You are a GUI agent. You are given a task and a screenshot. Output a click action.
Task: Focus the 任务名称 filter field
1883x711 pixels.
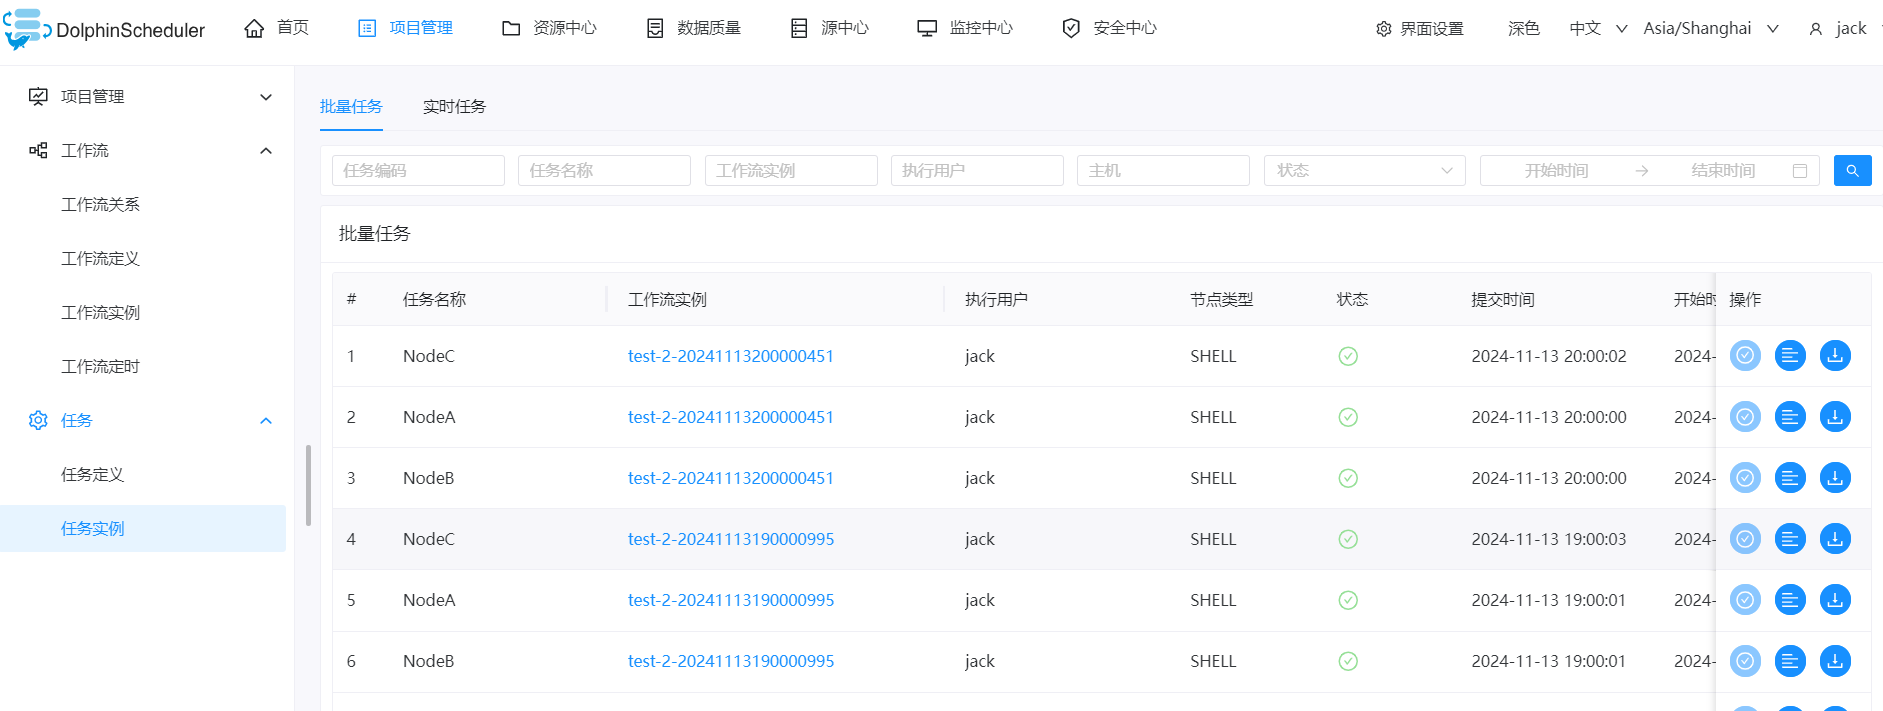(604, 171)
